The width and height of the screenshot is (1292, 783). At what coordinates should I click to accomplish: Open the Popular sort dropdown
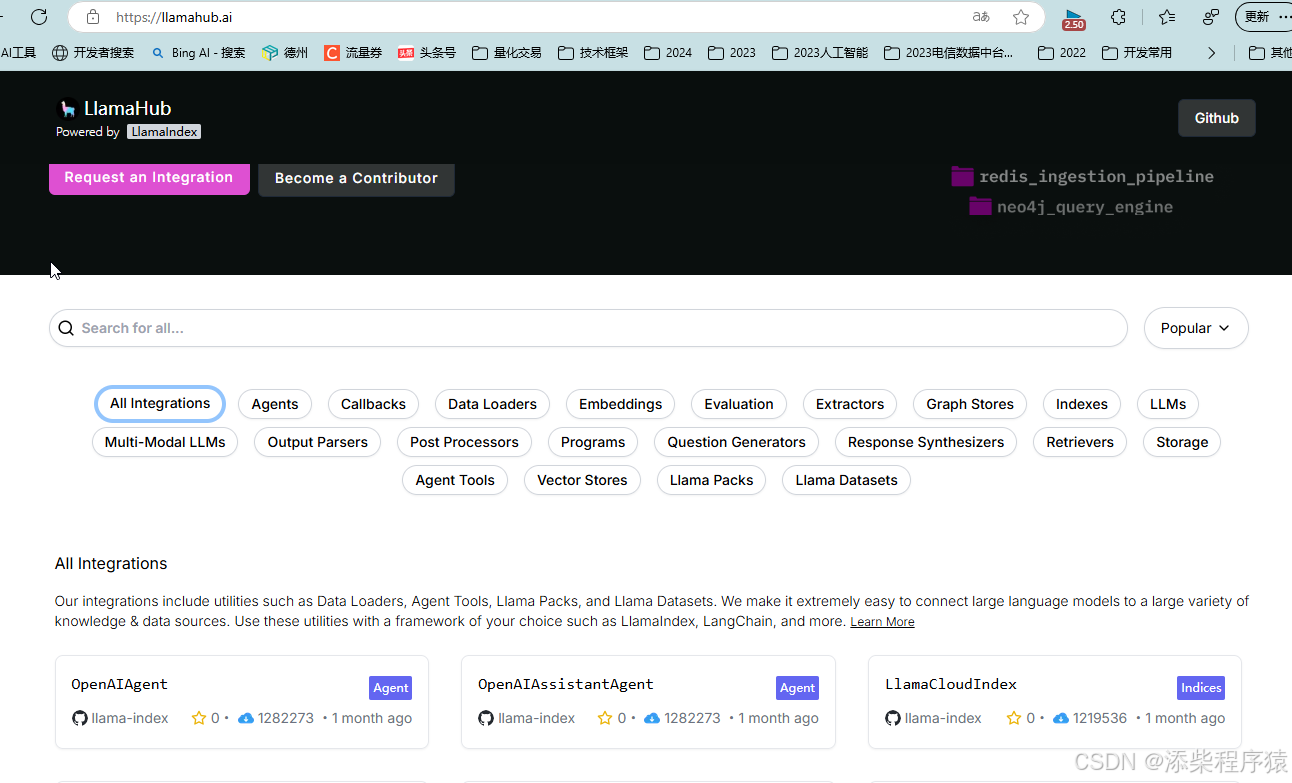click(1196, 328)
